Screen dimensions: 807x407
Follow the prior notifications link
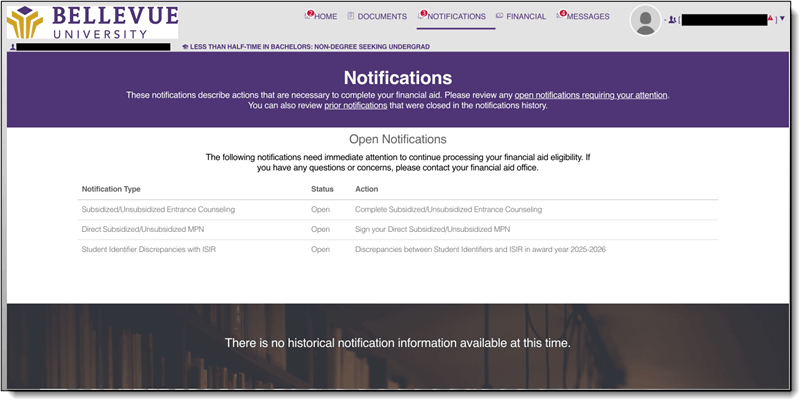(x=356, y=105)
